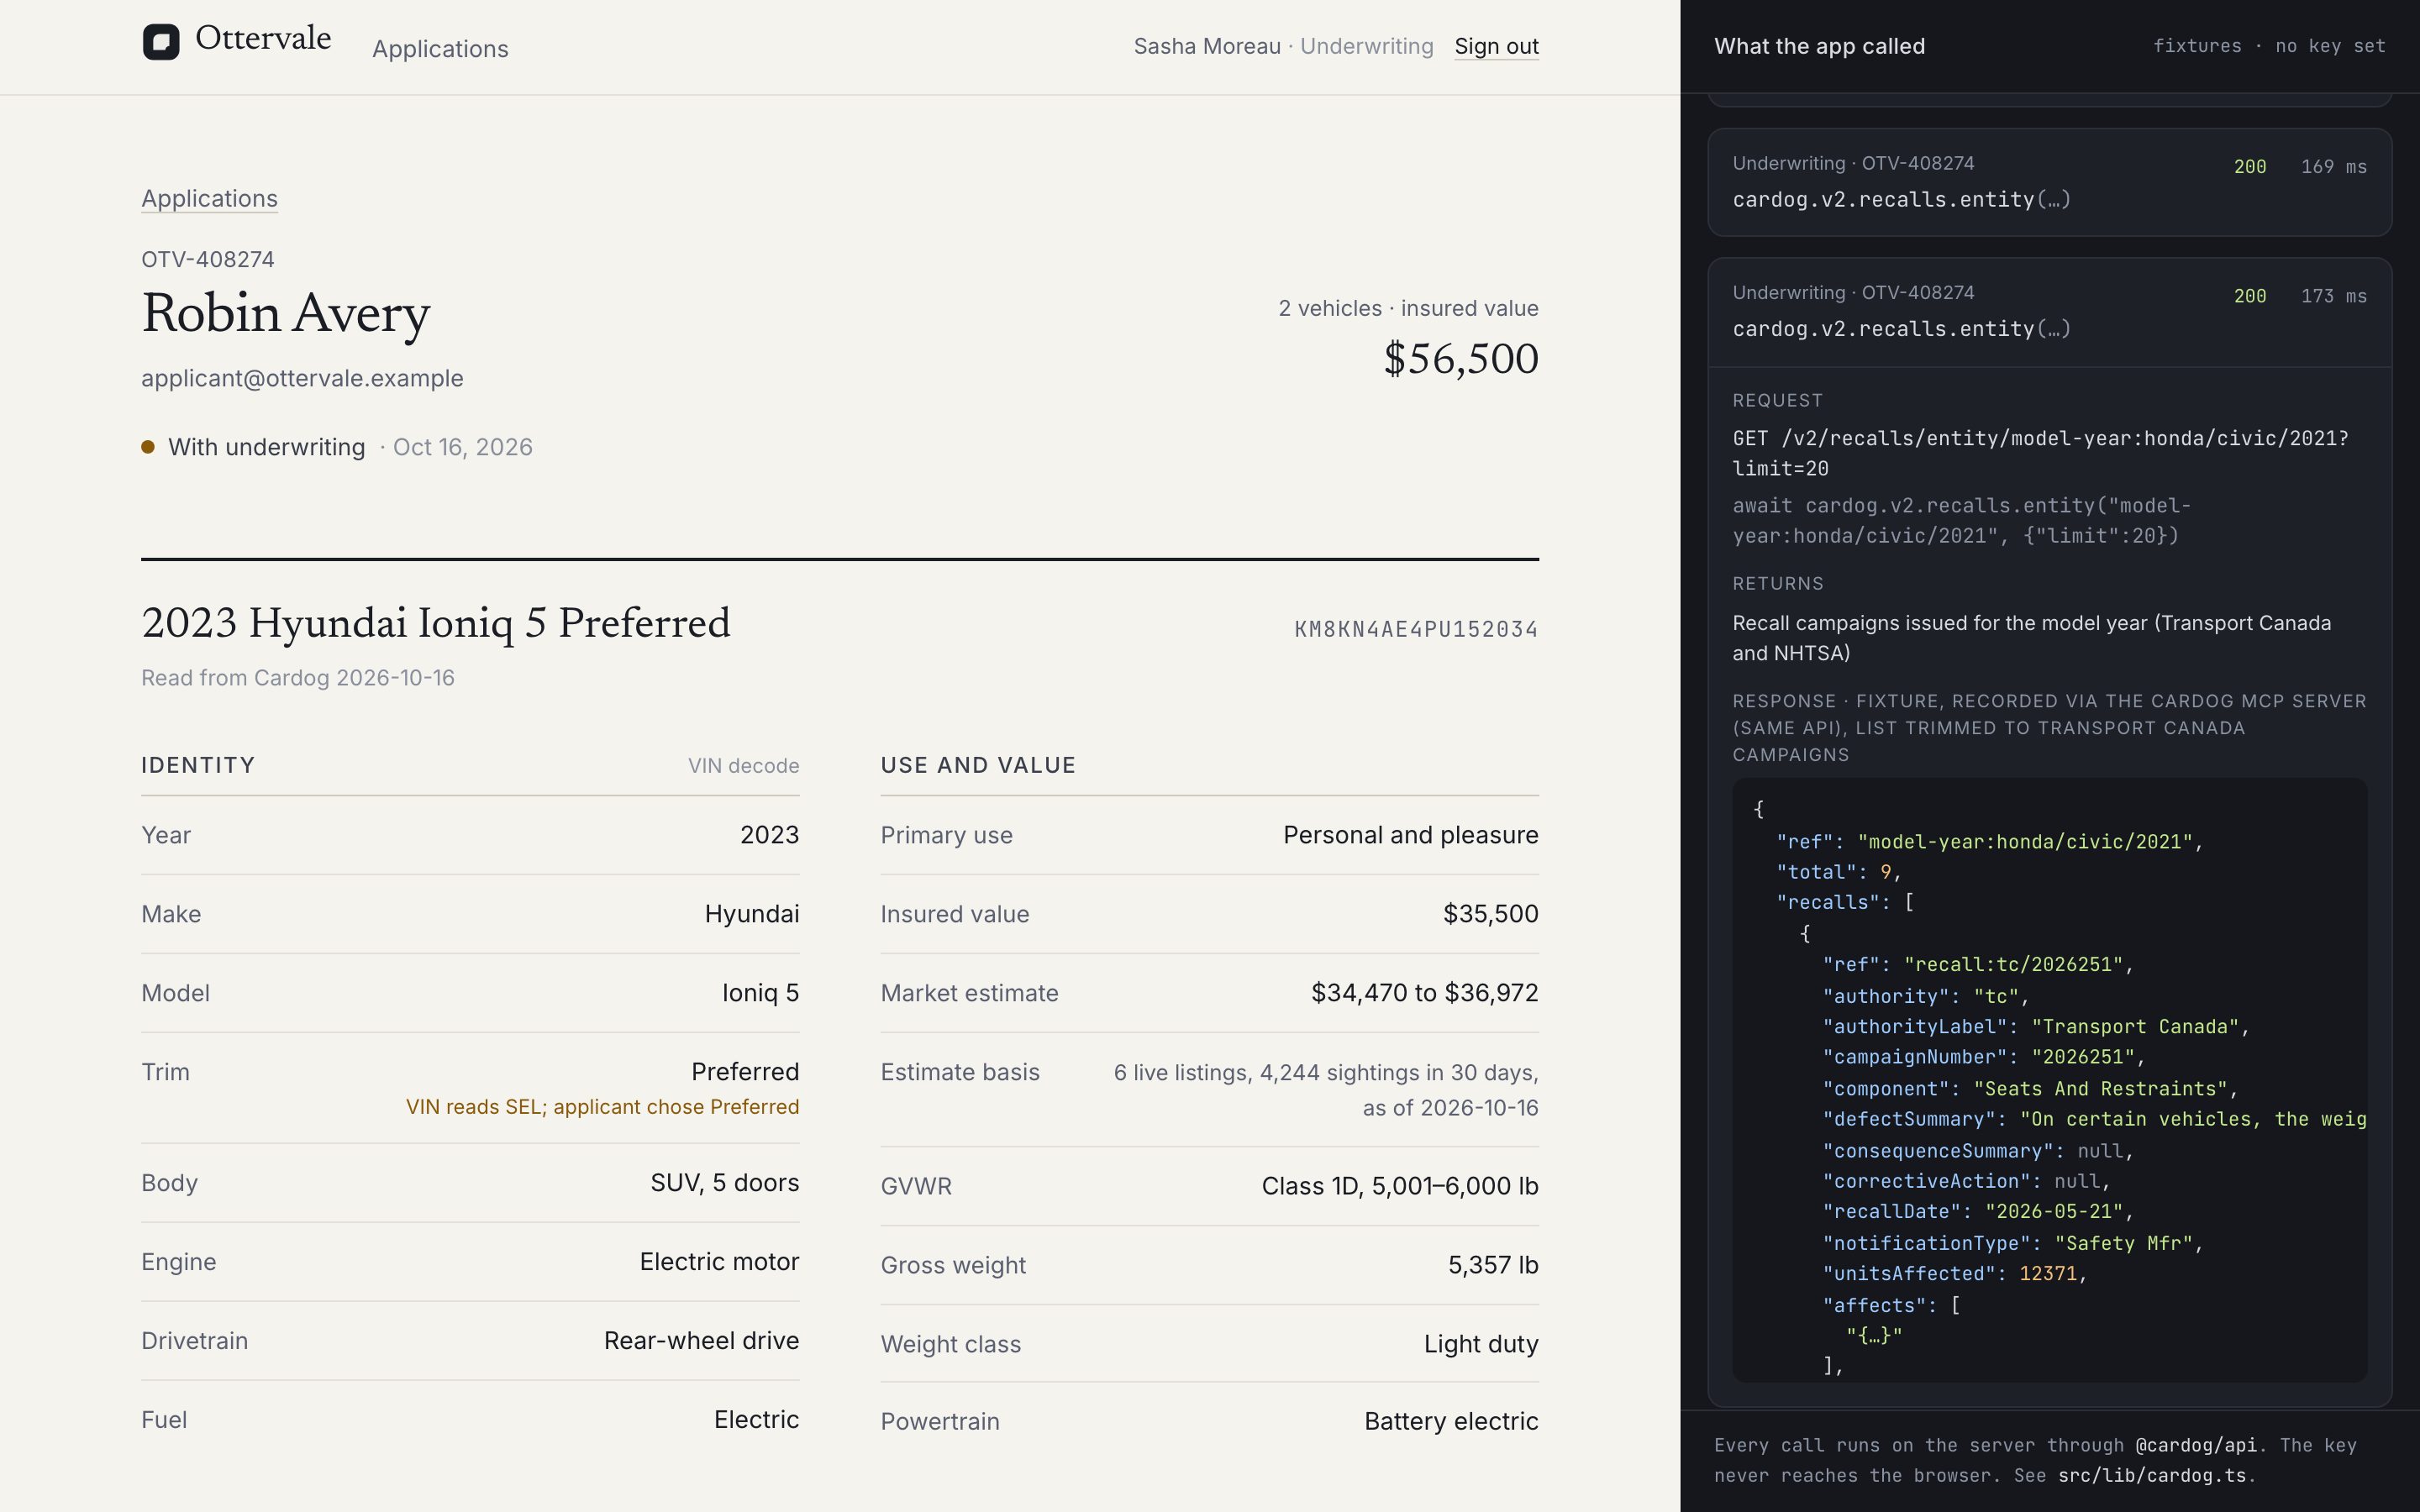The image size is (2420, 1512).
Task: Click the Light duty weight class value
Action: pos(1481,1344)
